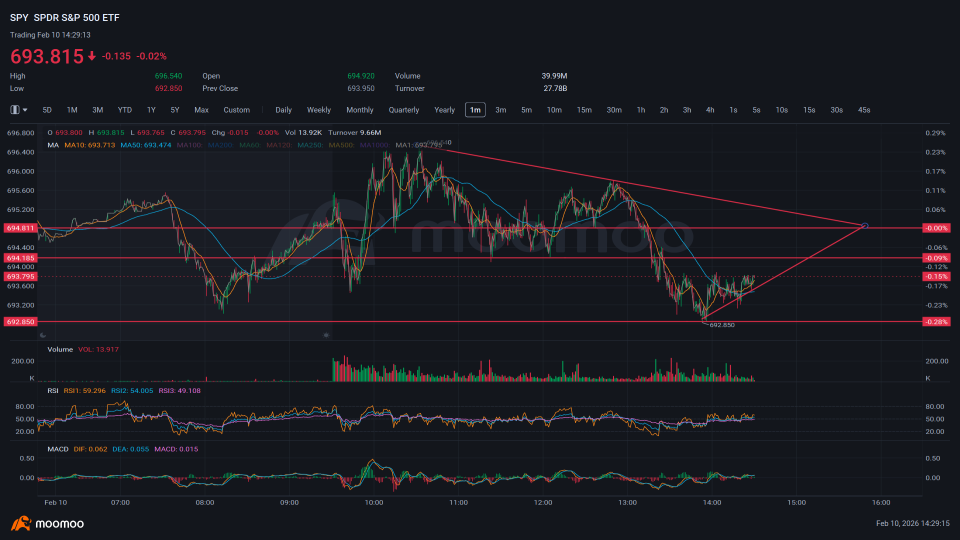
Task: Click the RSI1: 59.296 value
Action: coord(84,391)
